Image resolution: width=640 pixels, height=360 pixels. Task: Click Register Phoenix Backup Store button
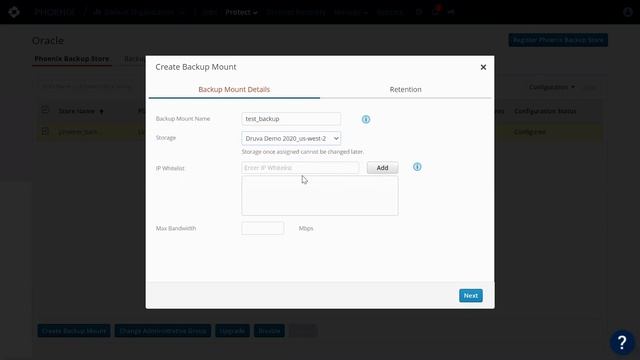click(x=558, y=40)
